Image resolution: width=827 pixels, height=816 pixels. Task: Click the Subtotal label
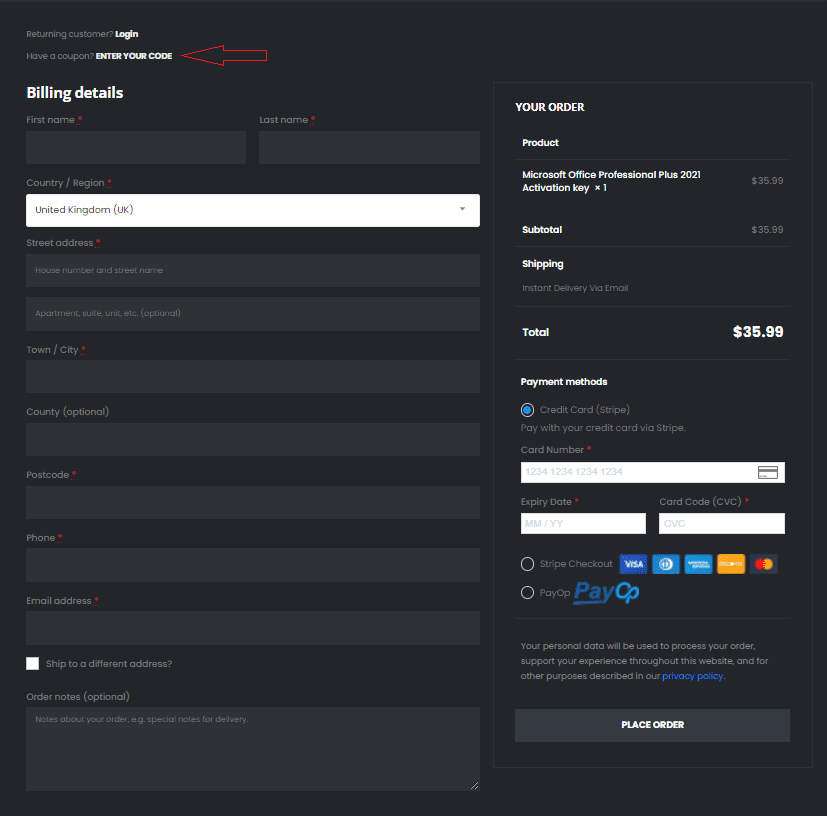pos(542,230)
